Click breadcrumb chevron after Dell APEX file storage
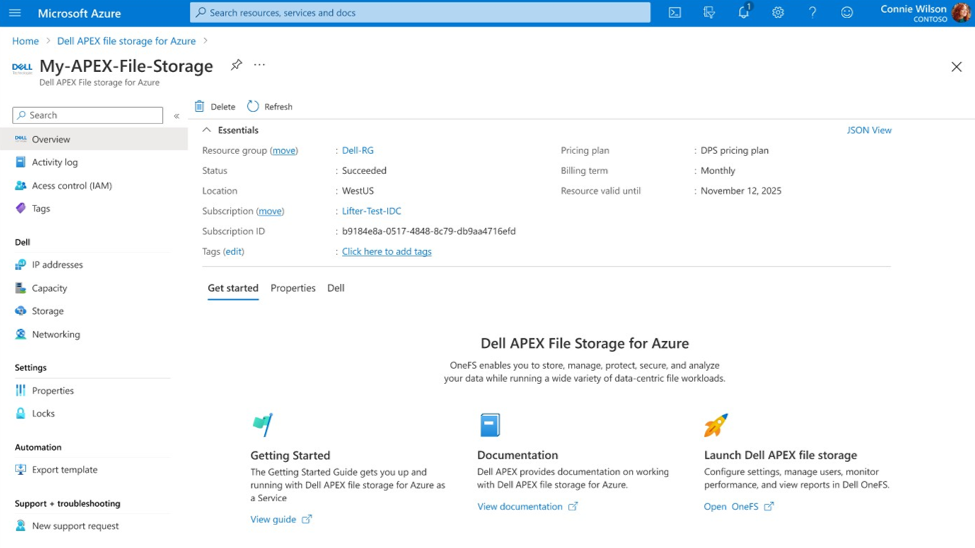This screenshot has width=975, height=548. pyautogui.click(x=205, y=41)
